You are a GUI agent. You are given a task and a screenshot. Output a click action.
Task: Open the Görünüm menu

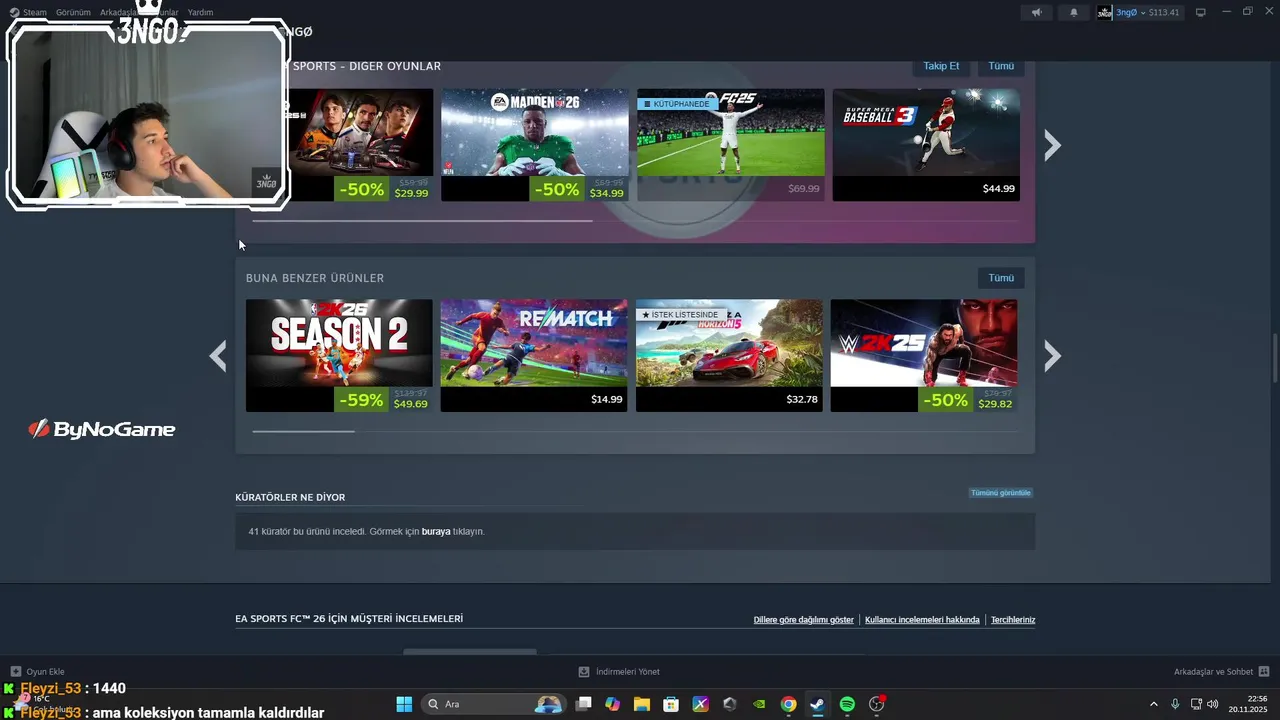tap(73, 12)
